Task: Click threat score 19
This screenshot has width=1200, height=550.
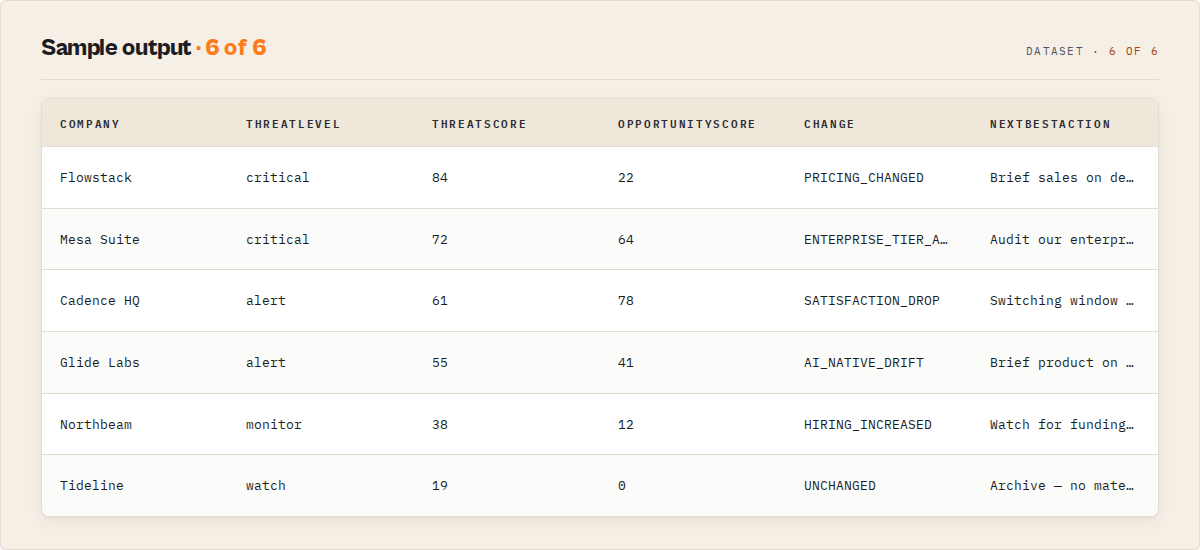Action: tap(440, 486)
